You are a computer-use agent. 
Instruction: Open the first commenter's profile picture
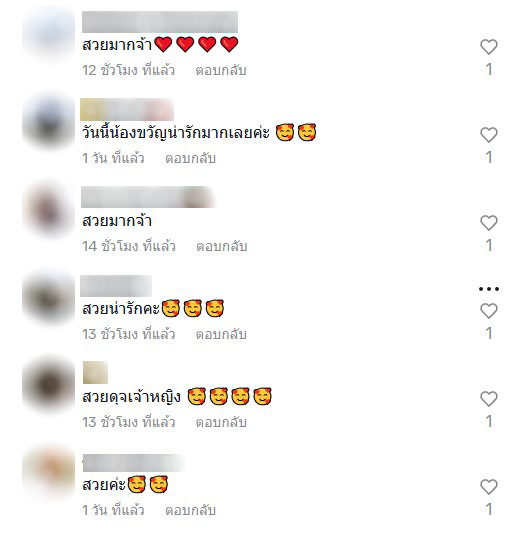tap(49, 34)
